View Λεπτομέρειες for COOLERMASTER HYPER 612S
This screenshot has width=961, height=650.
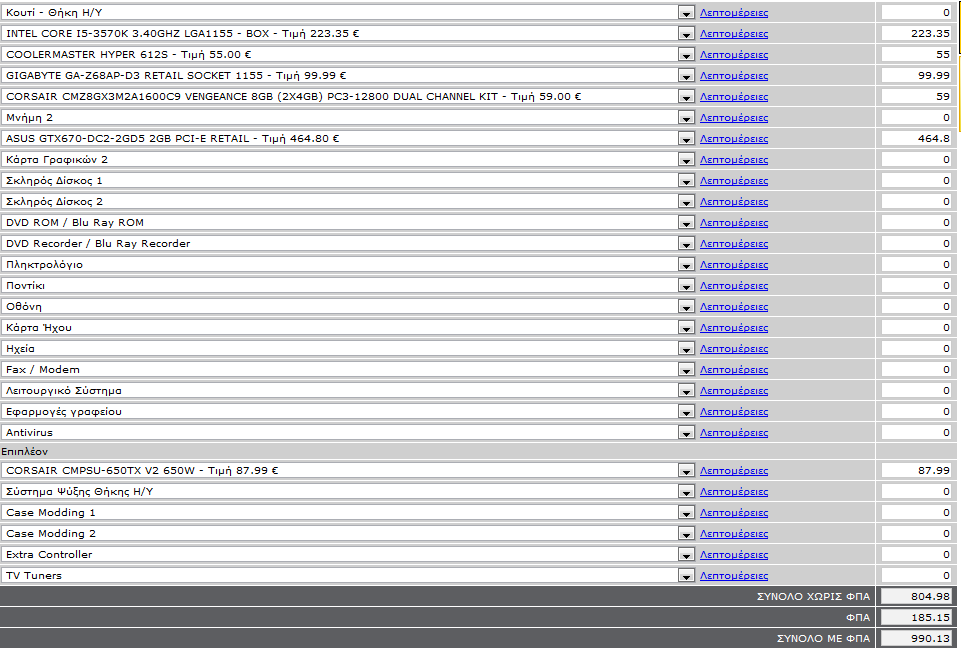[x=734, y=55]
